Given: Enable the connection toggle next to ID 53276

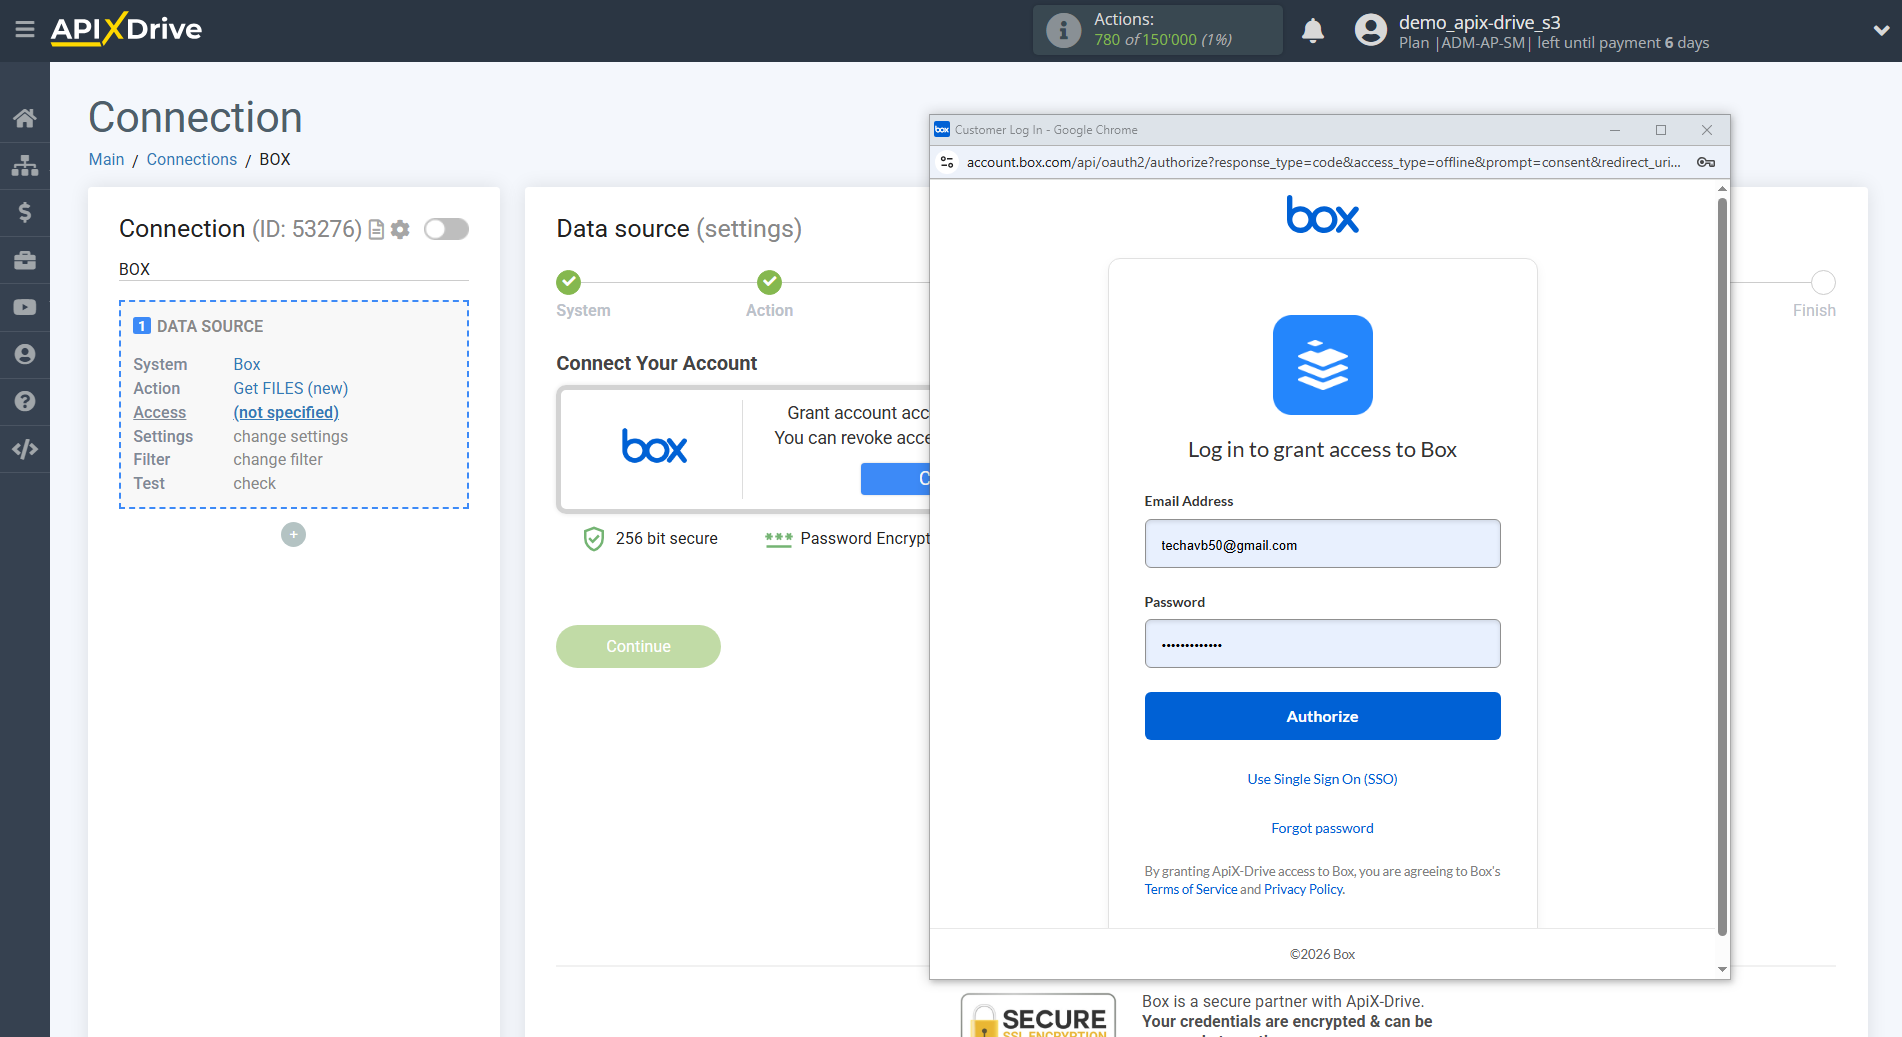Looking at the screenshot, I should tap(446, 229).
